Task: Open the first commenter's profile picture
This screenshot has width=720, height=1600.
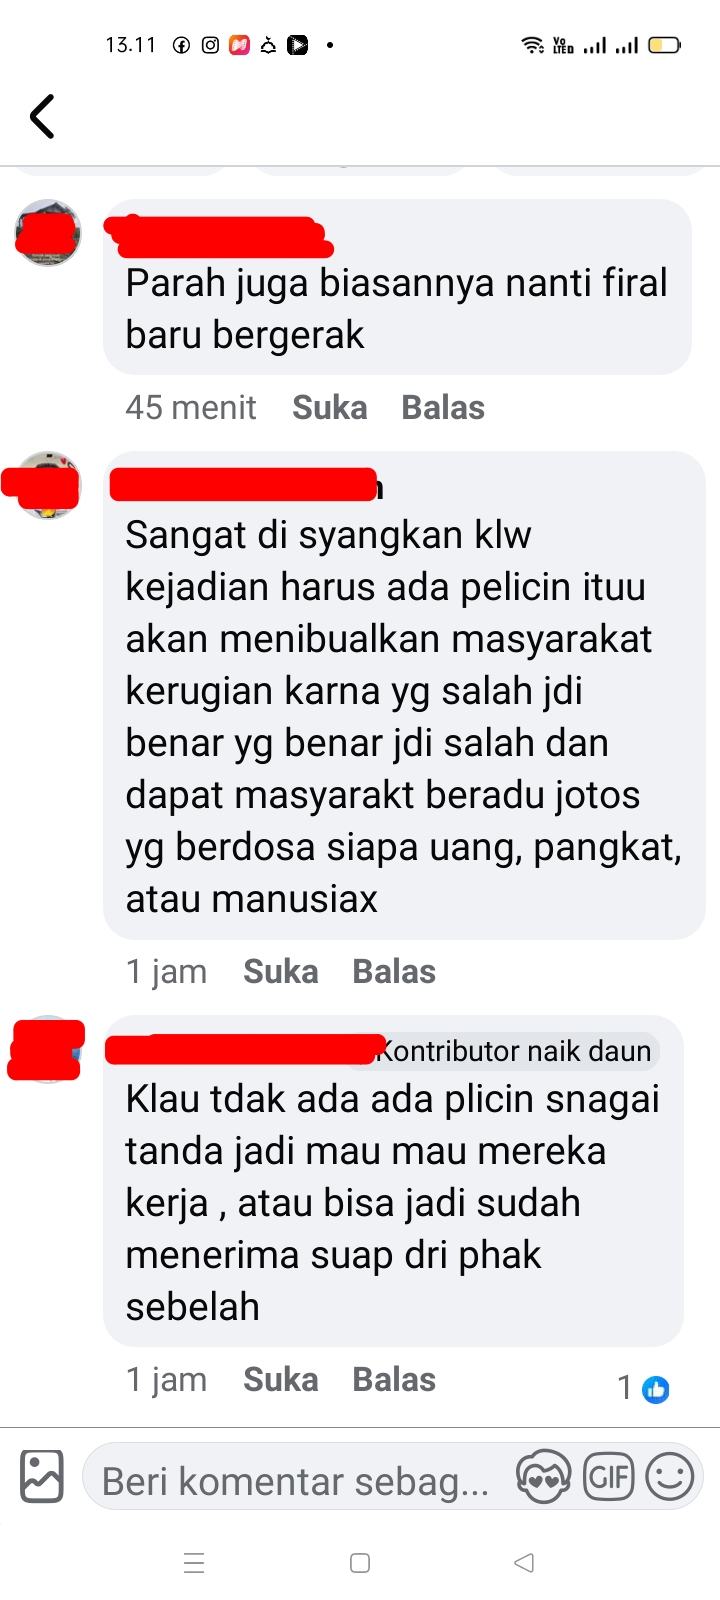Action: click(x=47, y=233)
